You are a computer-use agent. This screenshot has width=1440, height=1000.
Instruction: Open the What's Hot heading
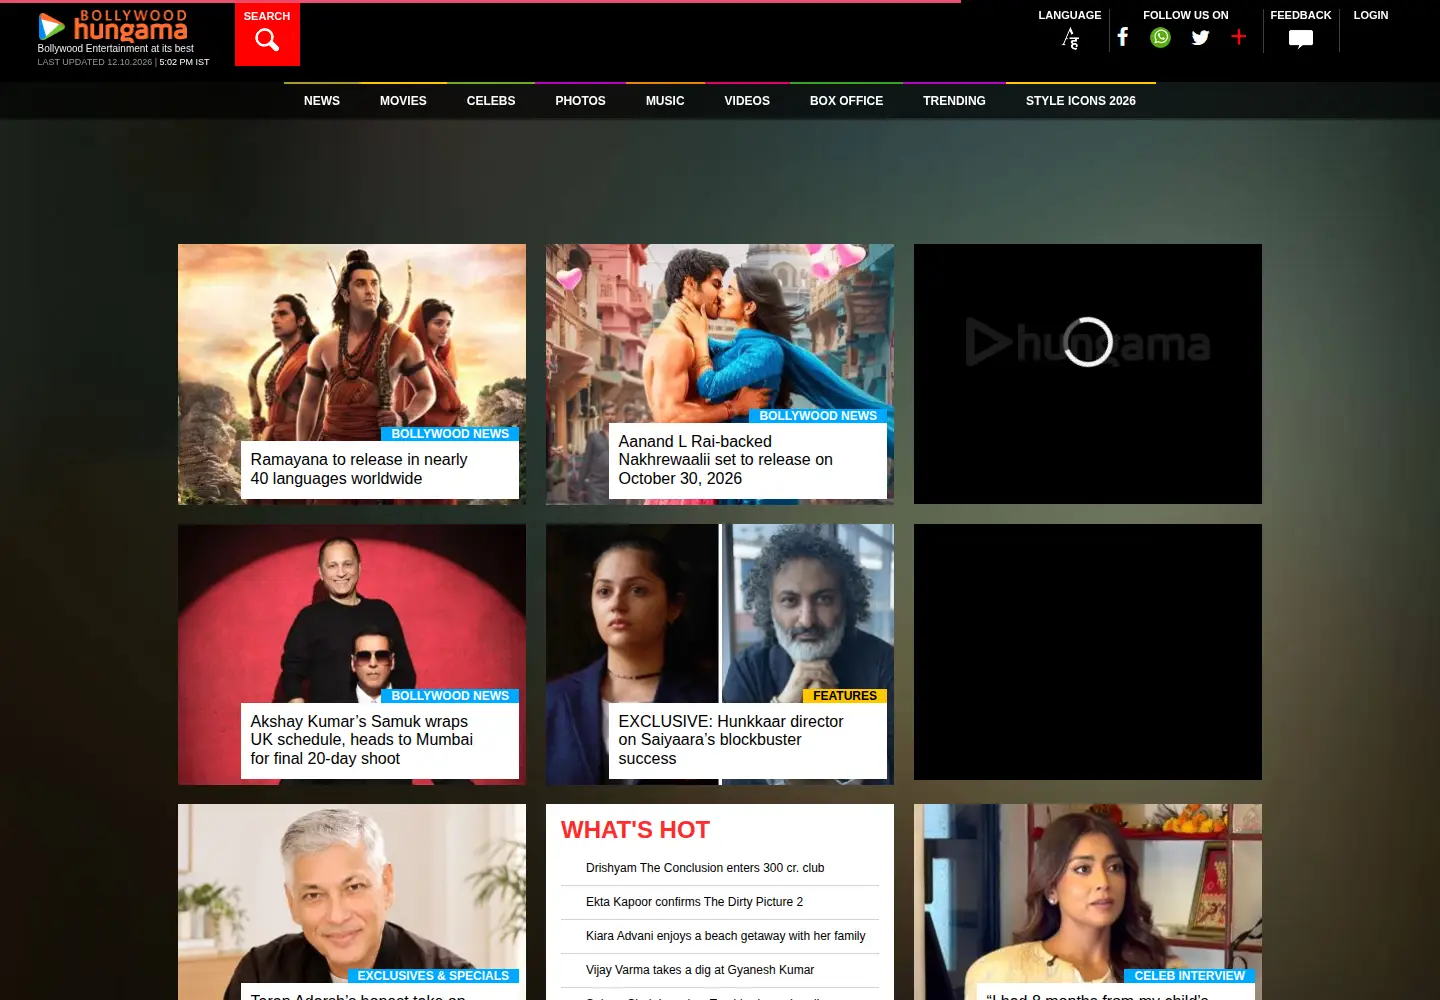(x=635, y=830)
